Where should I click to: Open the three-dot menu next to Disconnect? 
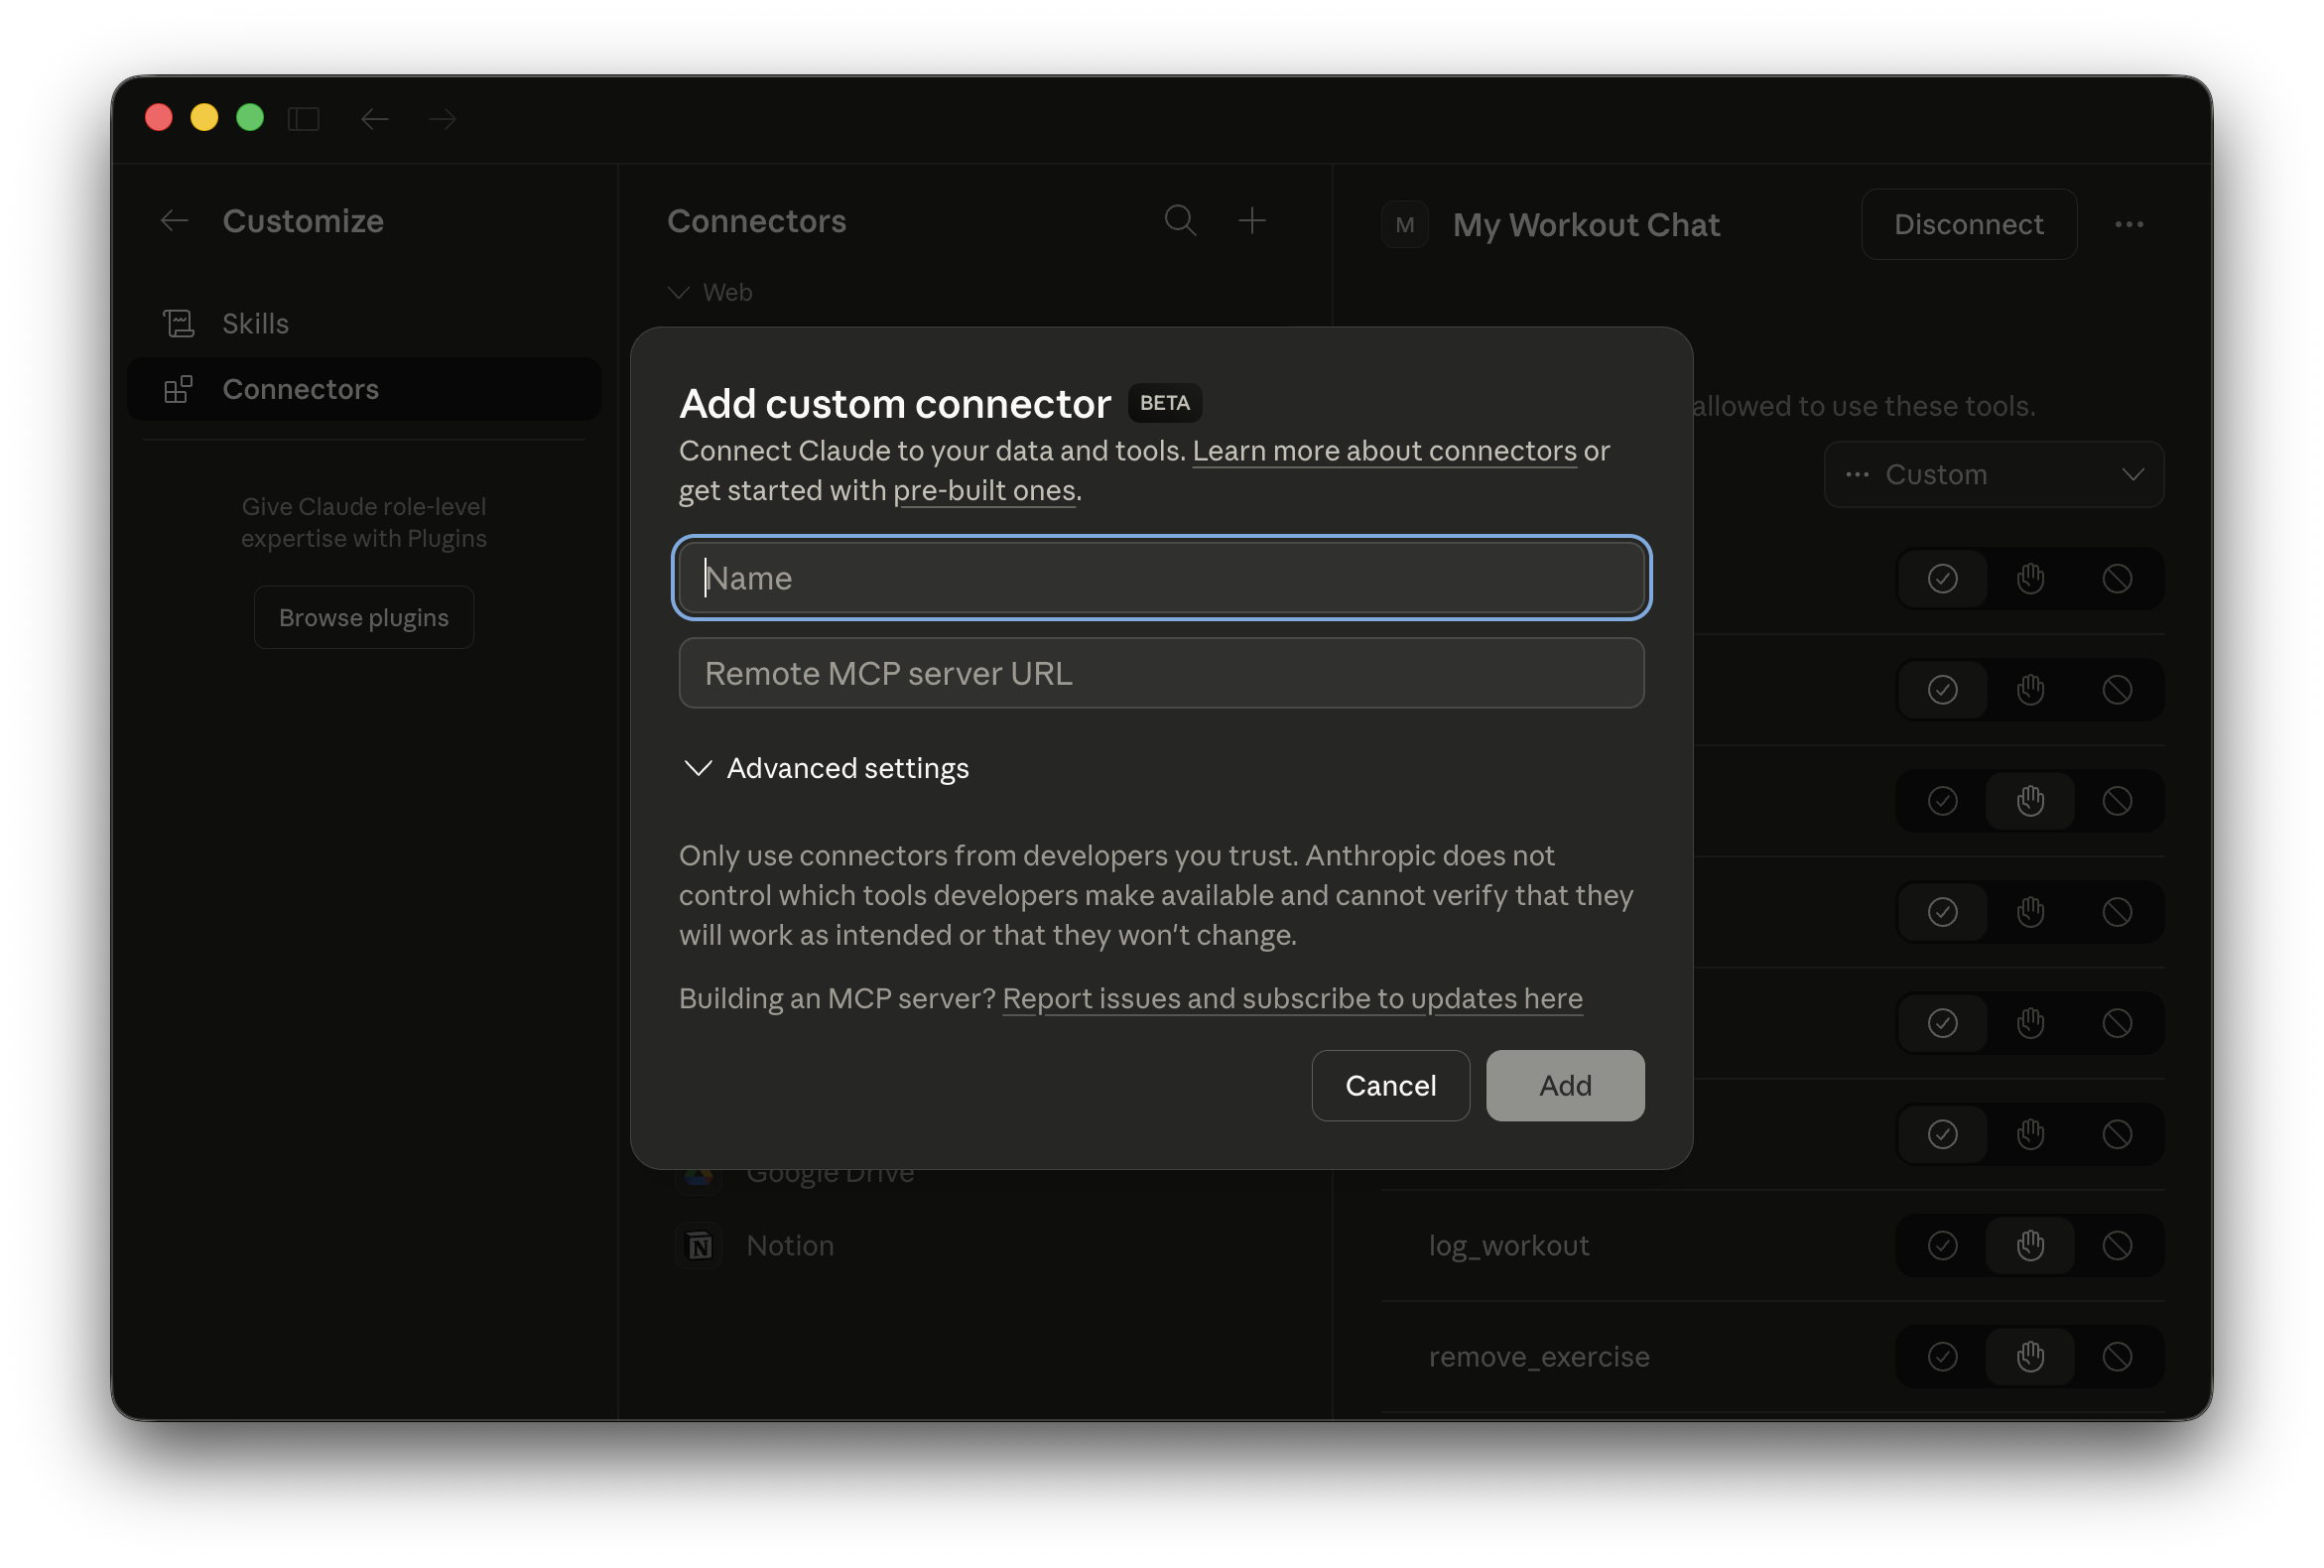tap(2129, 224)
